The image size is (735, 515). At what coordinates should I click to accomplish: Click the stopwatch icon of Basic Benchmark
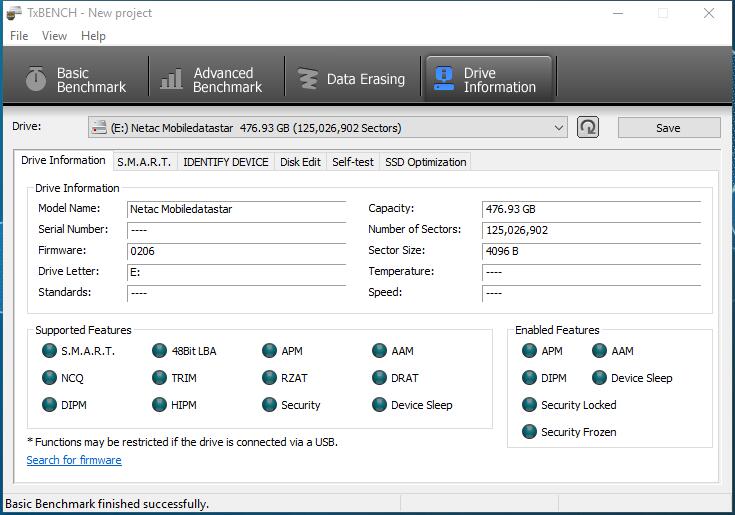tap(36, 78)
